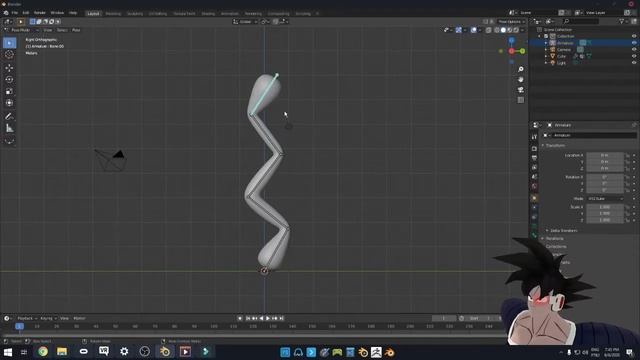
Task: Select the Scale tool
Action: click(x=9, y=91)
